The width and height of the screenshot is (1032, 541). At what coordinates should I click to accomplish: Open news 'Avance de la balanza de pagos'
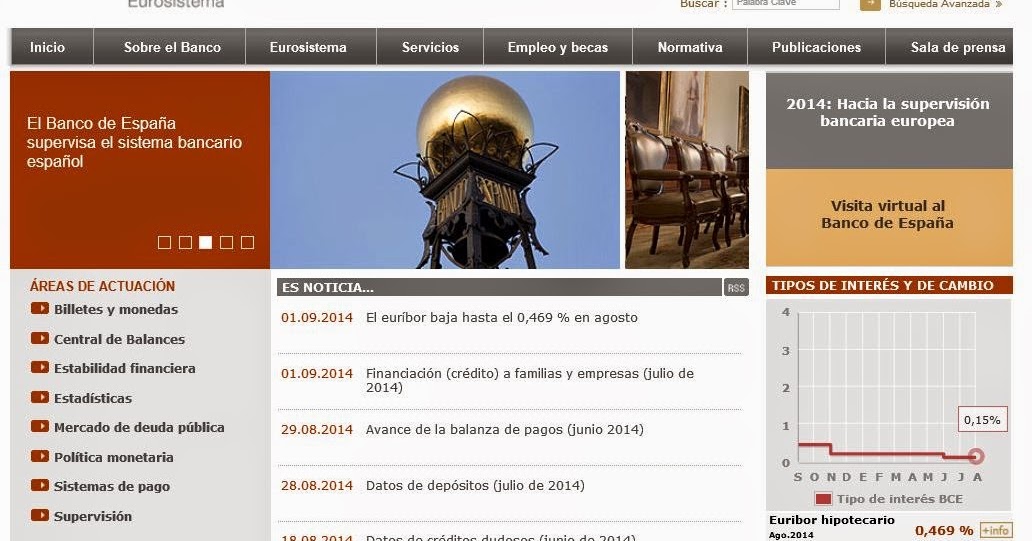[505, 429]
